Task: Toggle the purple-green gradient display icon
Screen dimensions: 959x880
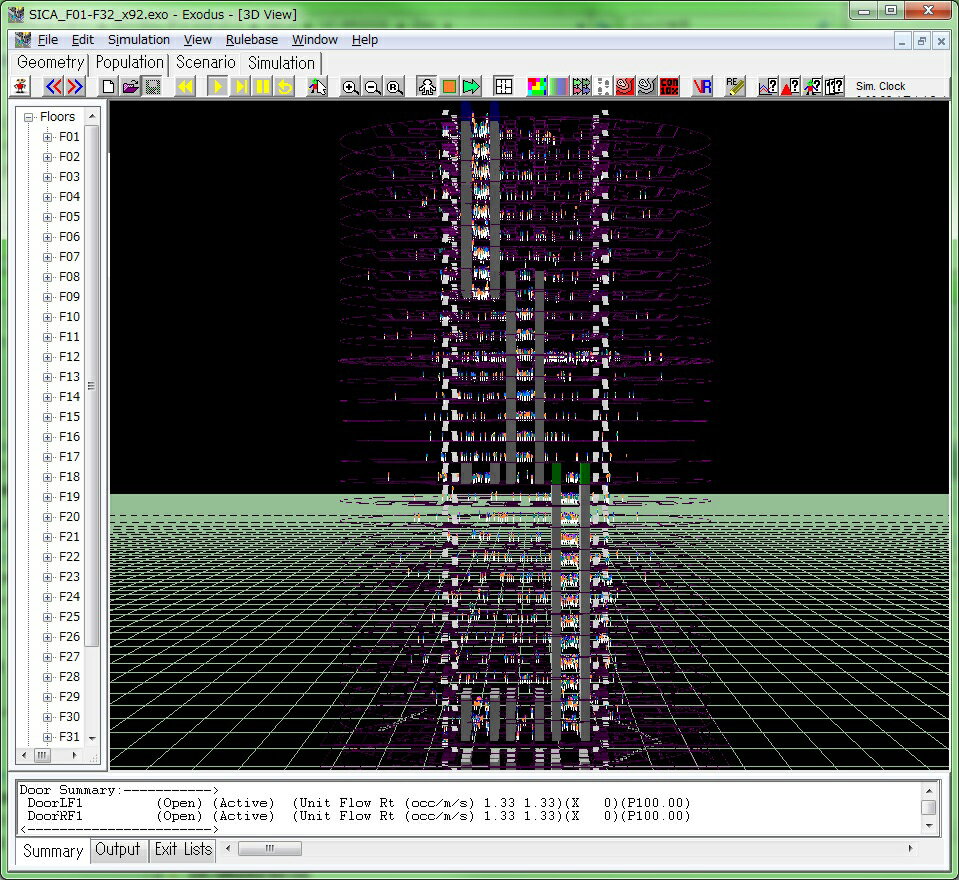Action: click(x=558, y=86)
